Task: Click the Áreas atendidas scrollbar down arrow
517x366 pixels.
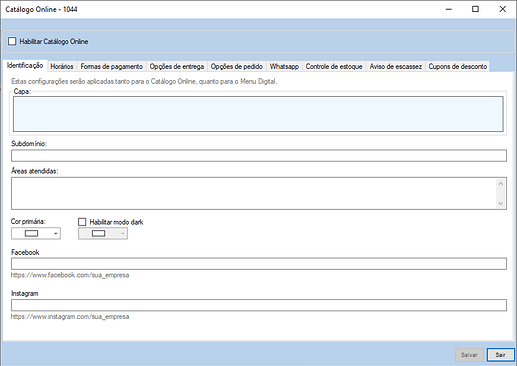Action: click(x=500, y=203)
